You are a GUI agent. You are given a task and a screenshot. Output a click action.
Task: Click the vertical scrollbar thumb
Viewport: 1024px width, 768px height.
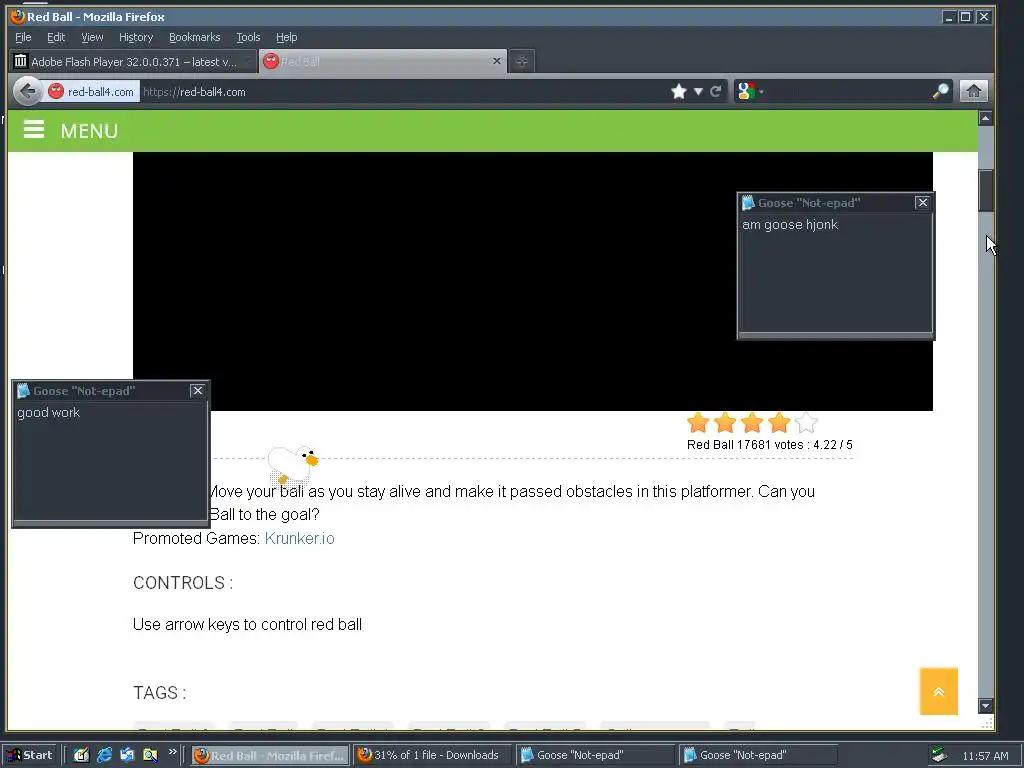tap(985, 190)
